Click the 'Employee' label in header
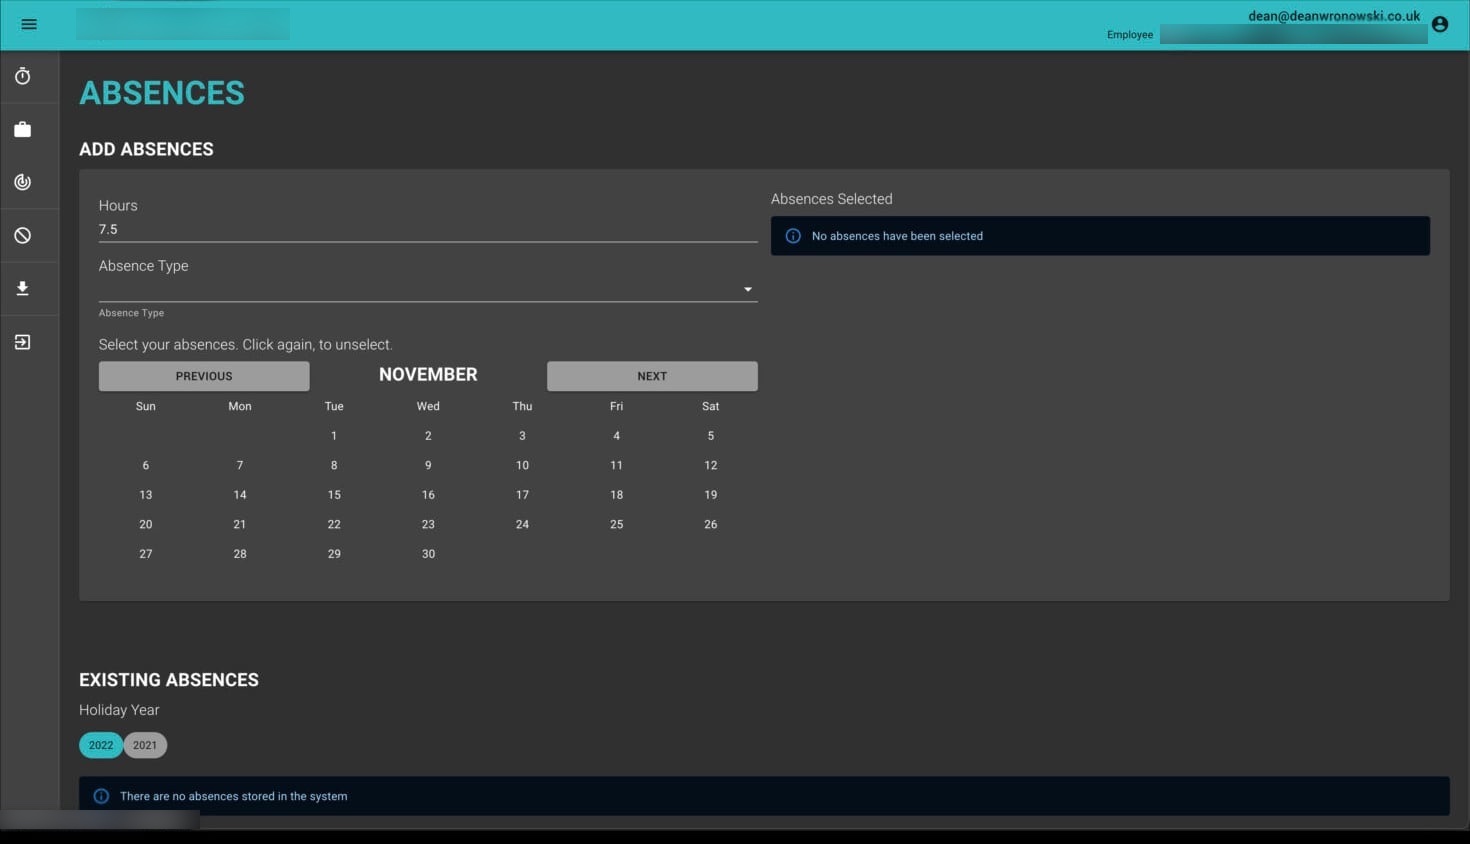The height and width of the screenshot is (844, 1470). coord(1130,35)
